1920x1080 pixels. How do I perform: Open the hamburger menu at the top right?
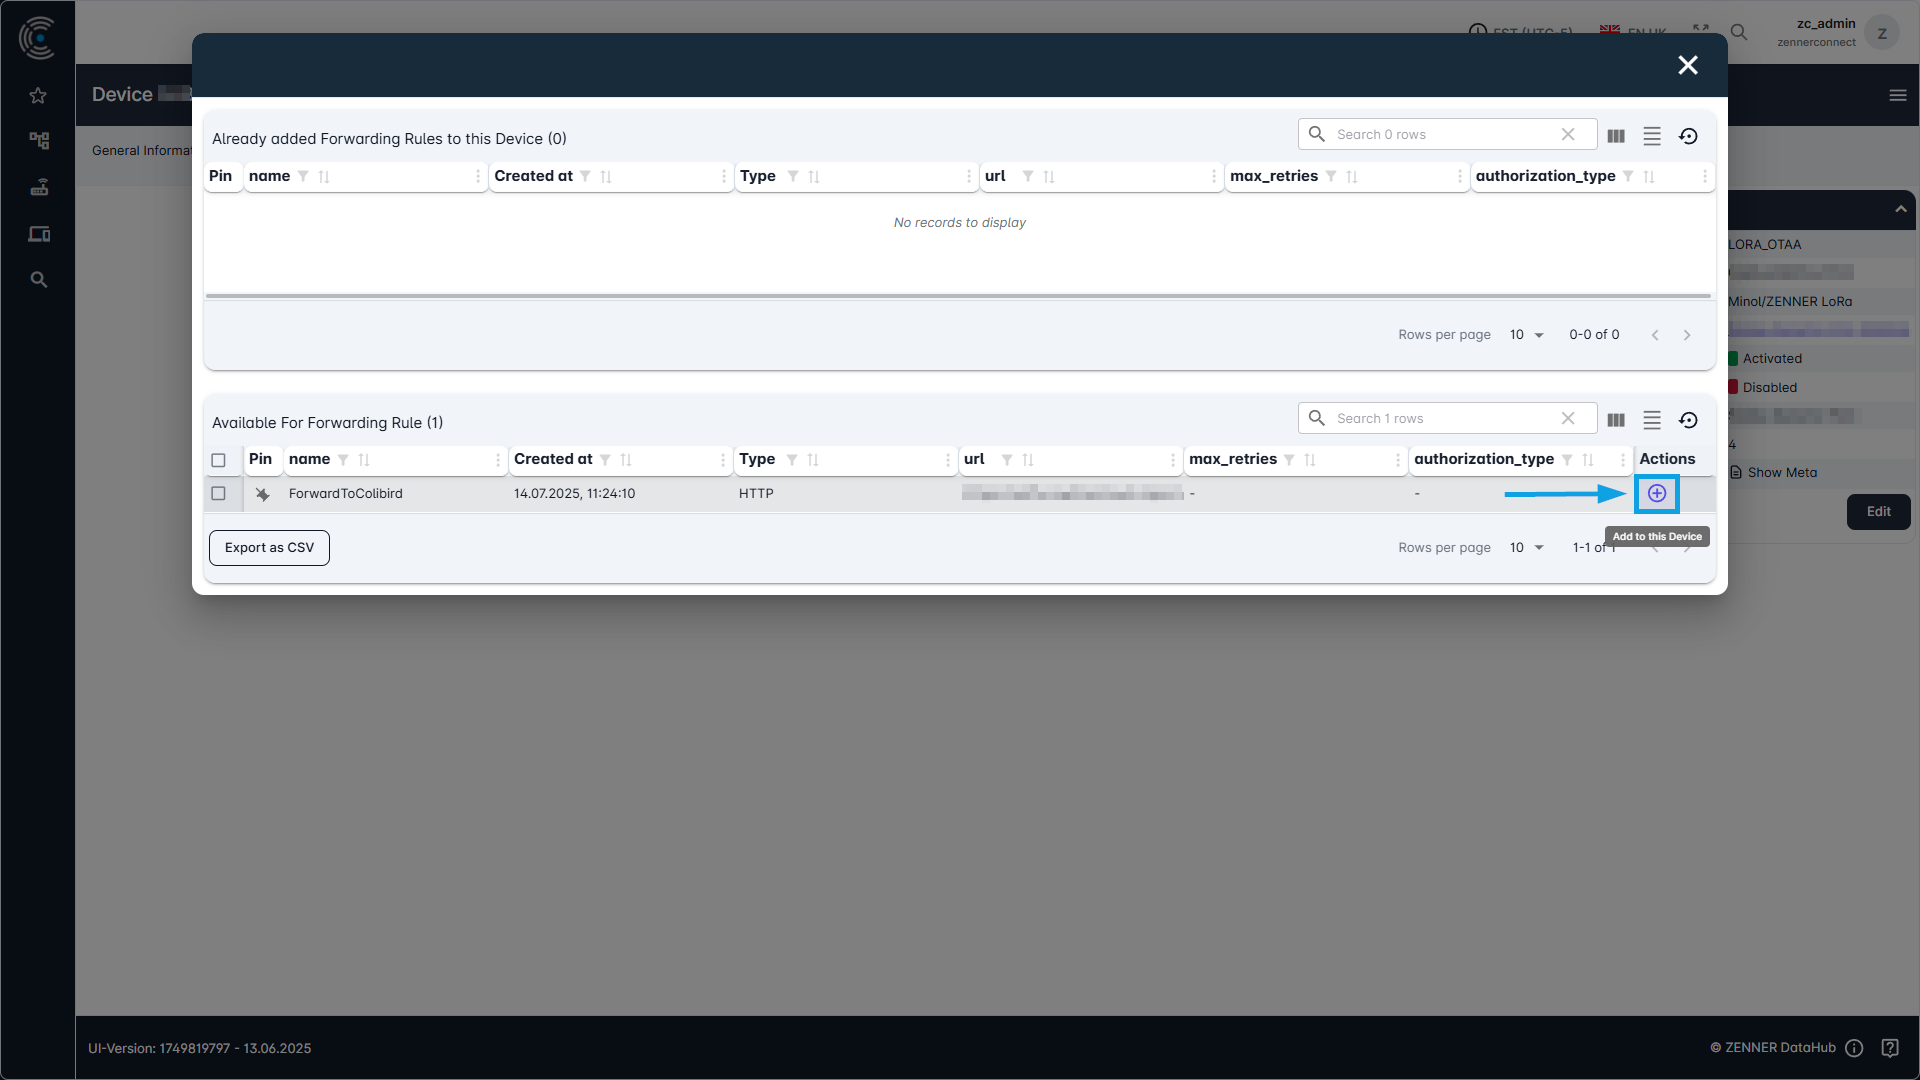coord(1899,95)
